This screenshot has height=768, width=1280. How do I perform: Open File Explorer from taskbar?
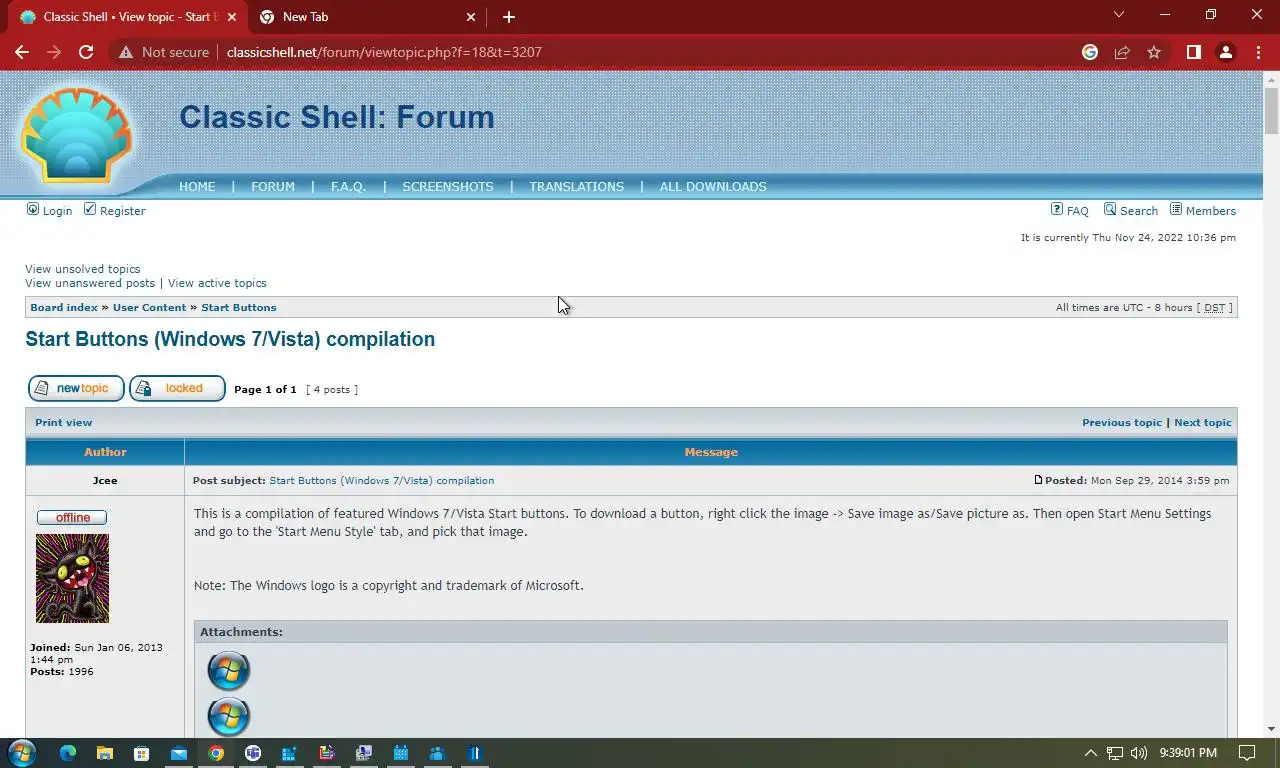(x=105, y=753)
